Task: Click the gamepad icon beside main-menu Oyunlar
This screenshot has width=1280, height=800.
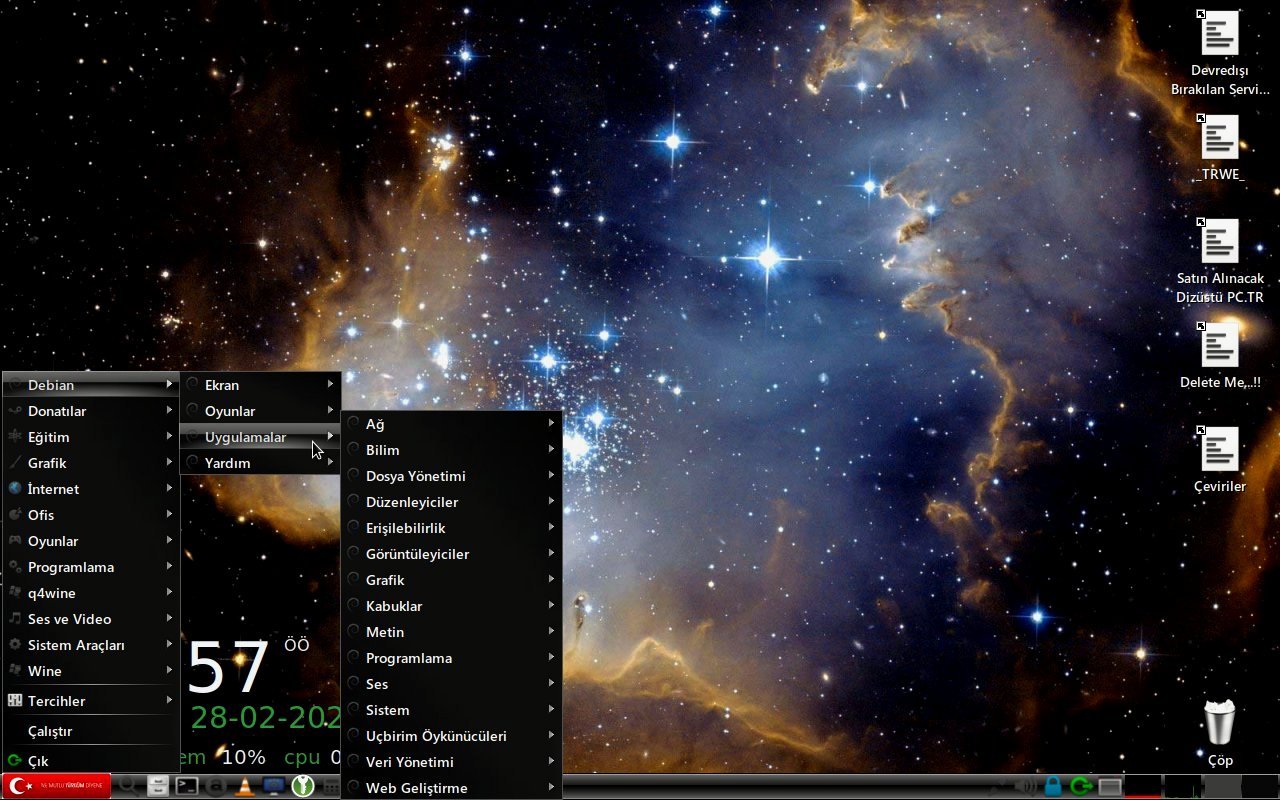Action: coord(15,541)
